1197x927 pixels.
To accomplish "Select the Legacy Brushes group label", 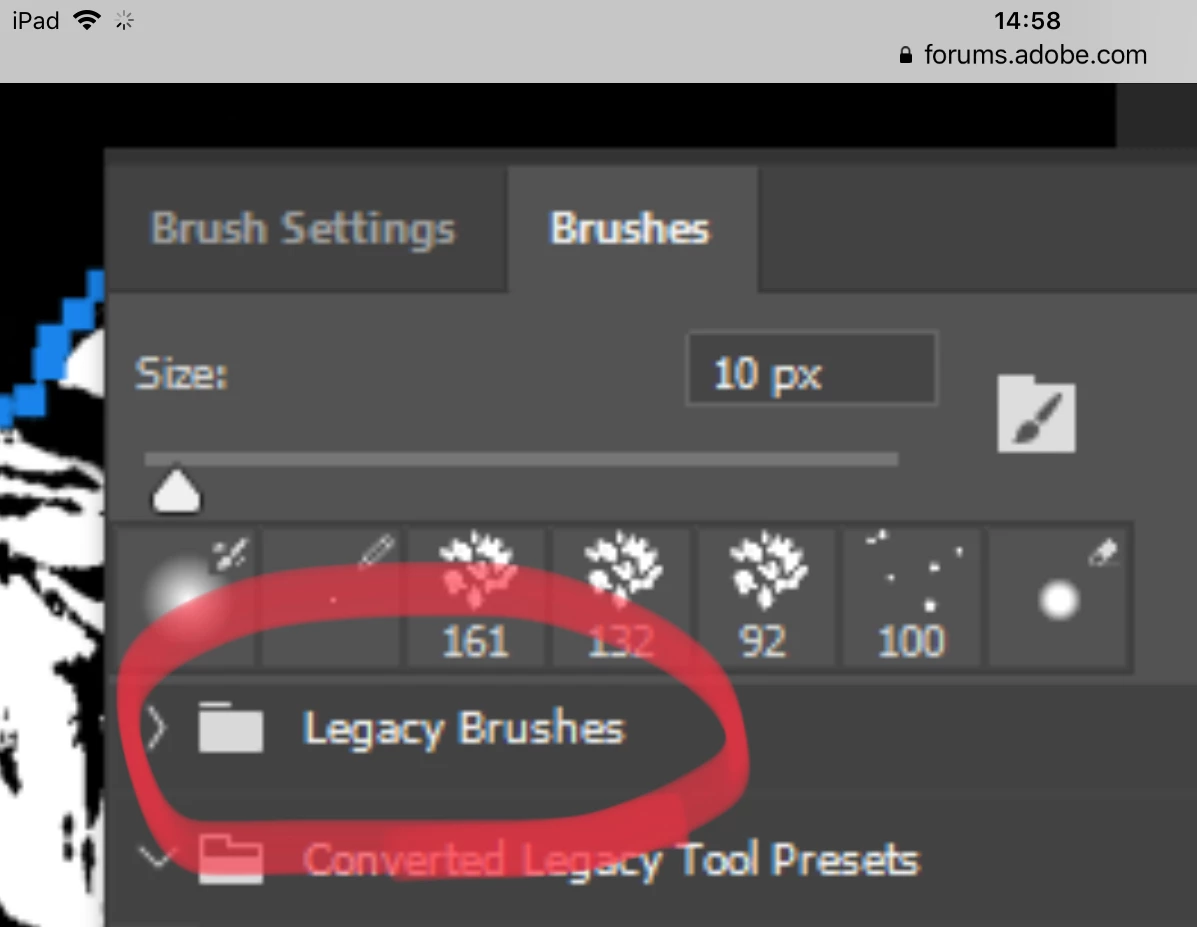I will pyautogui.click(x=463, y=728).
